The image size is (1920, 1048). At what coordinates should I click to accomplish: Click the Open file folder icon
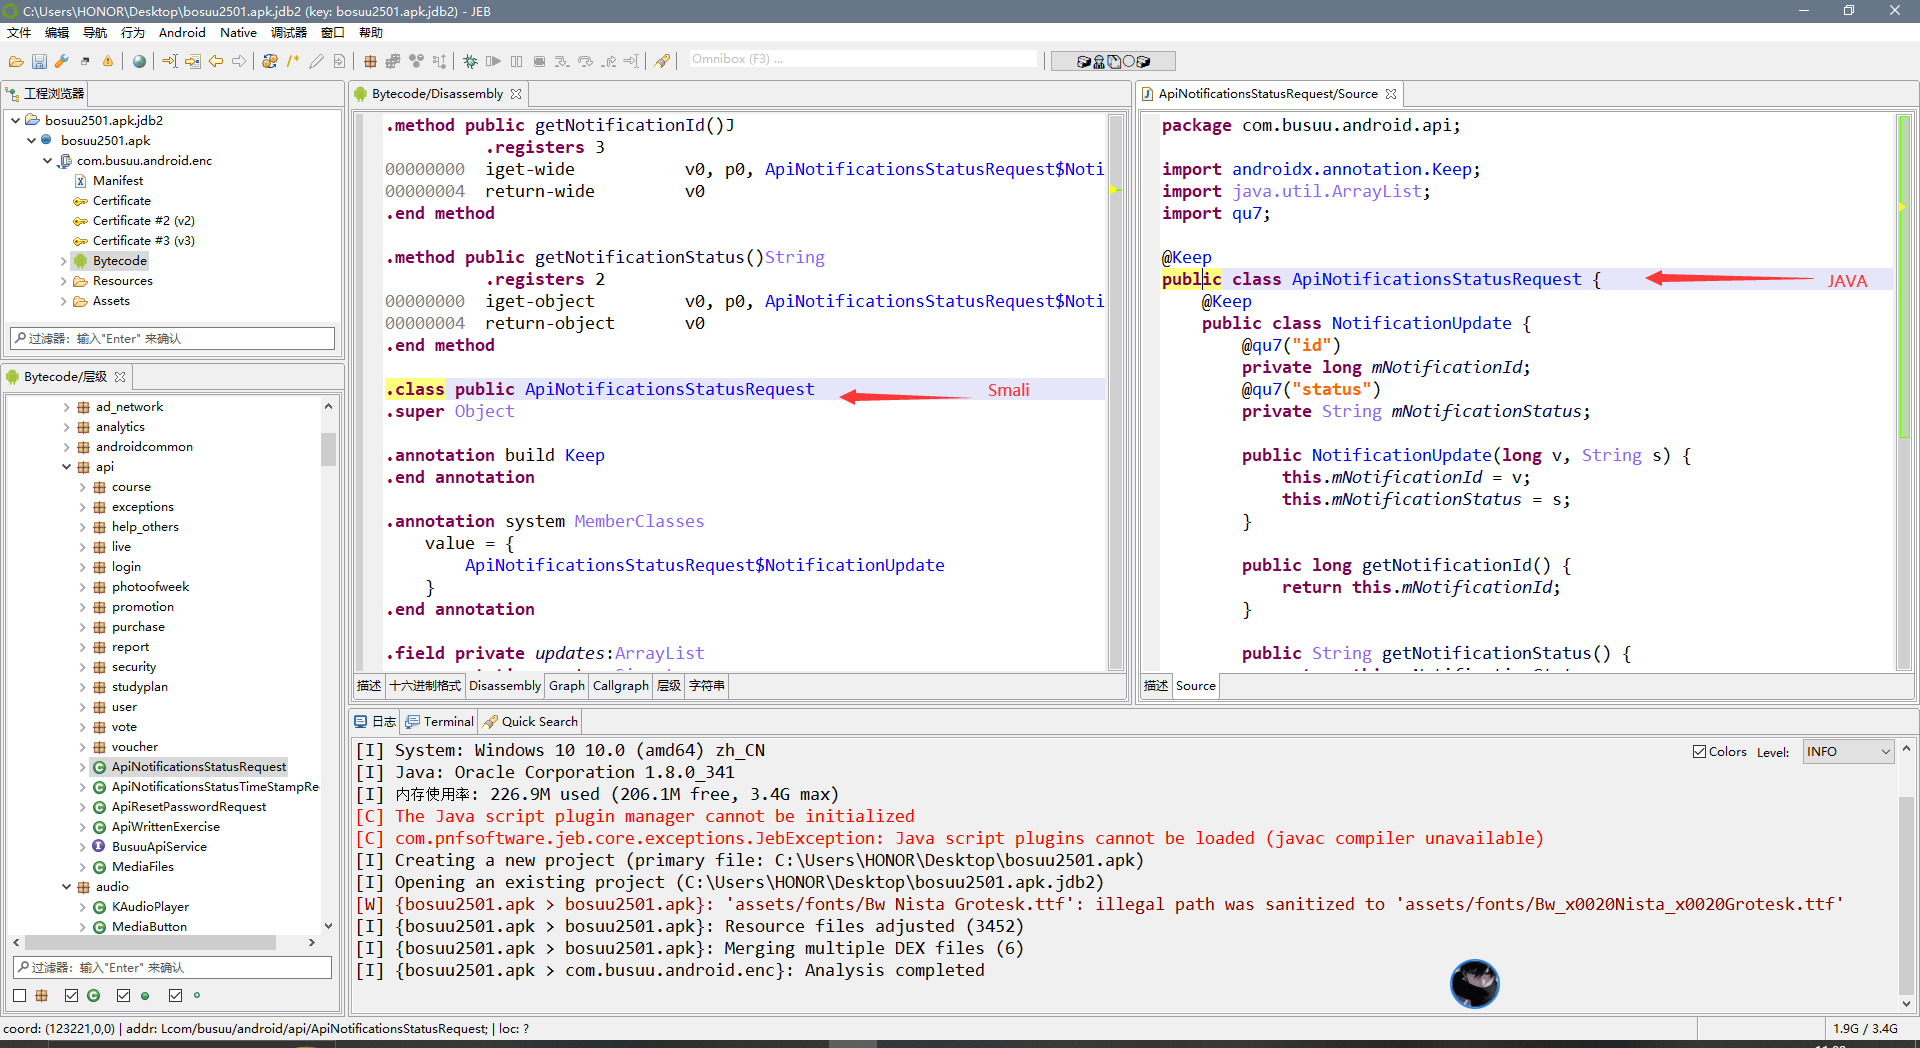click(x=16, y=62)
